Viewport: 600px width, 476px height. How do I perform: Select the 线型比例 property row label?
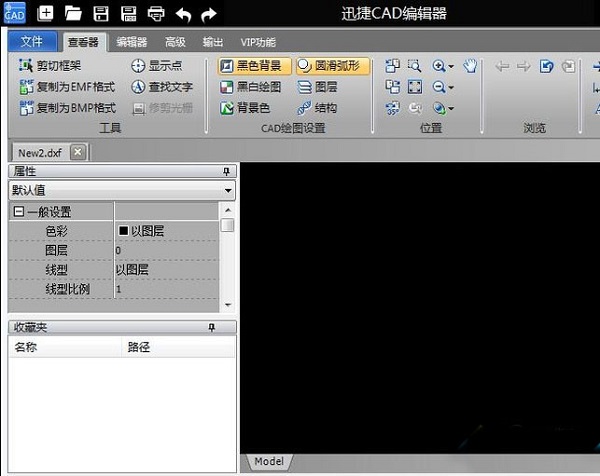click(x=68, y=289)
